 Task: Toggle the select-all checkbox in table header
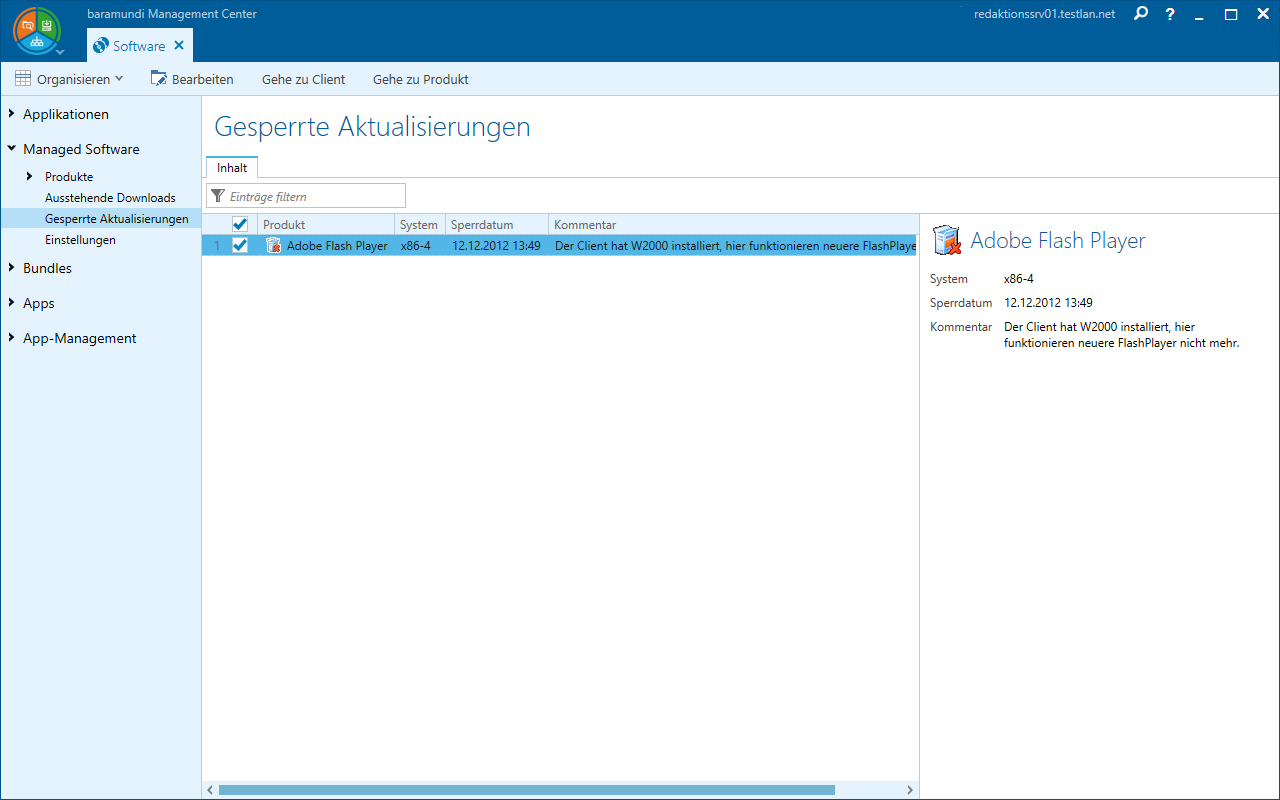[240, 225]
